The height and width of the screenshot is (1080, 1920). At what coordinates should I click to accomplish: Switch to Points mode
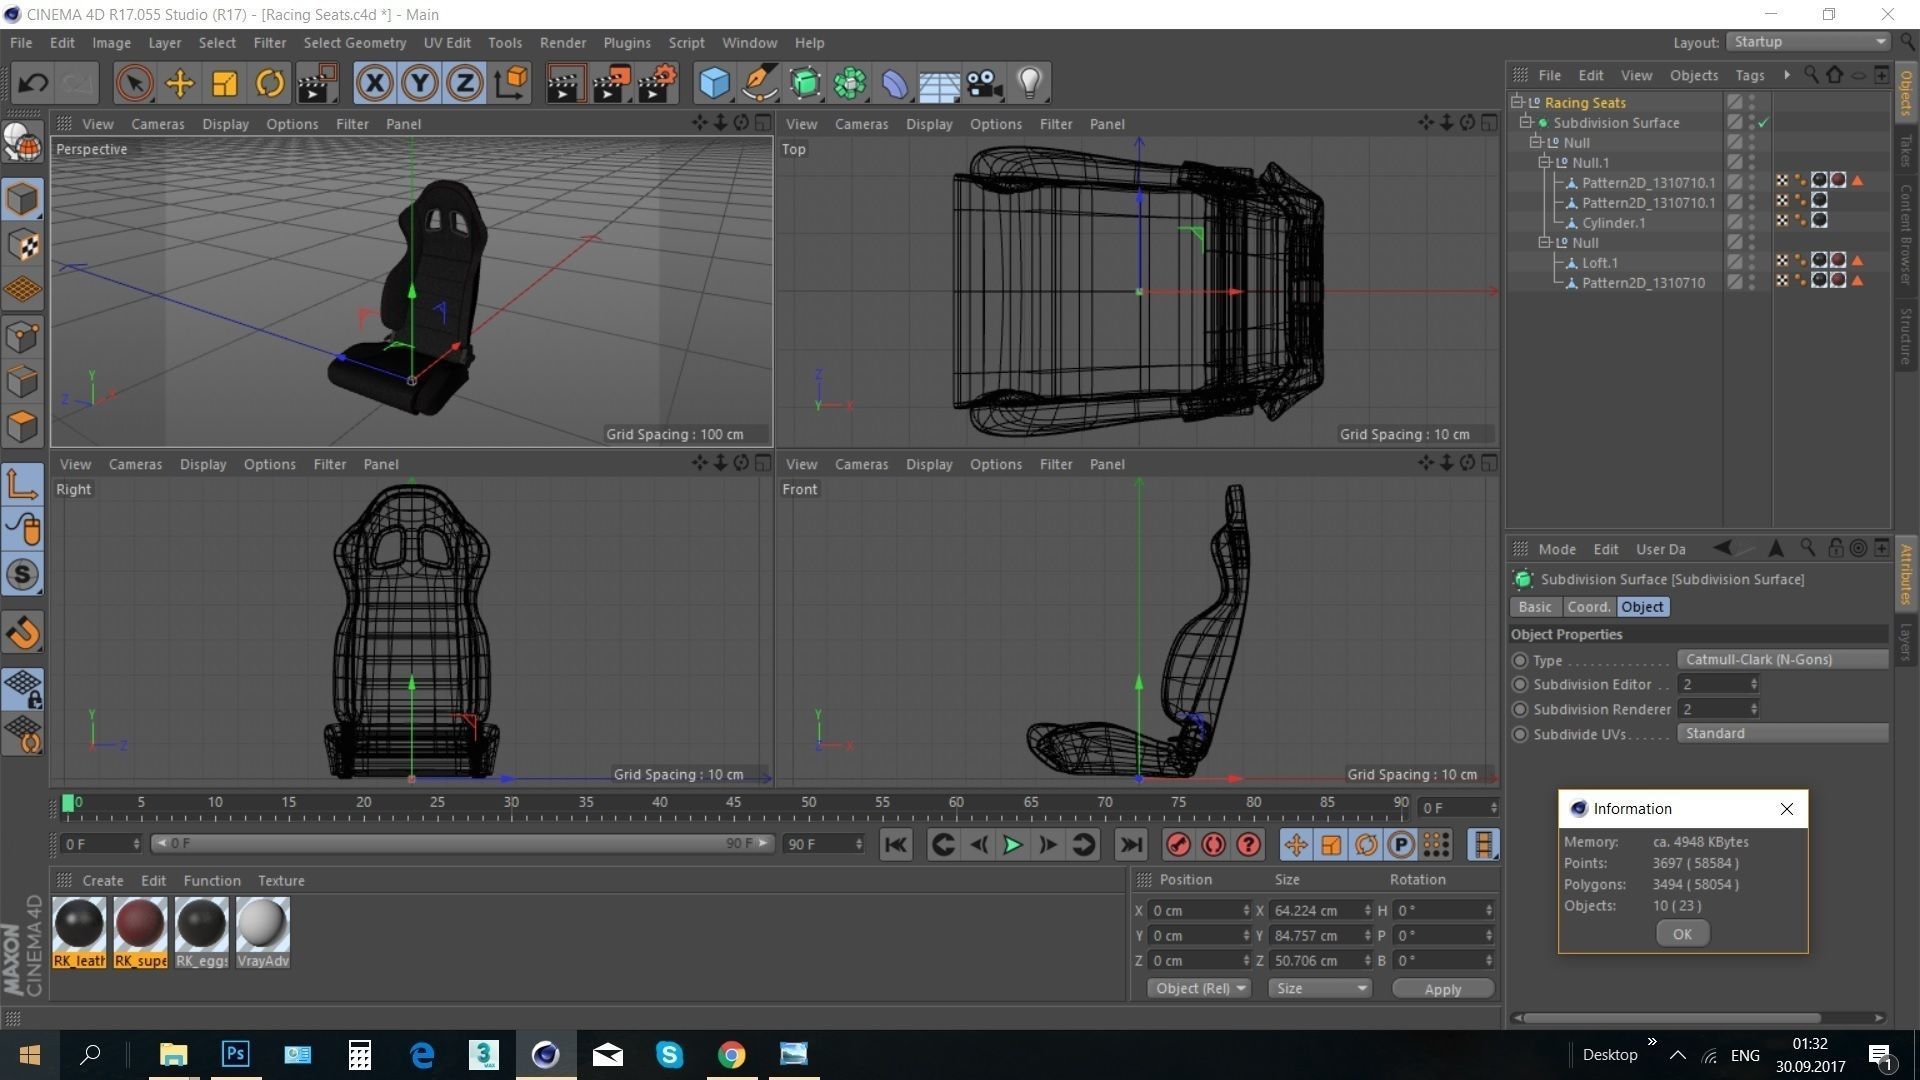pos(22,336)
